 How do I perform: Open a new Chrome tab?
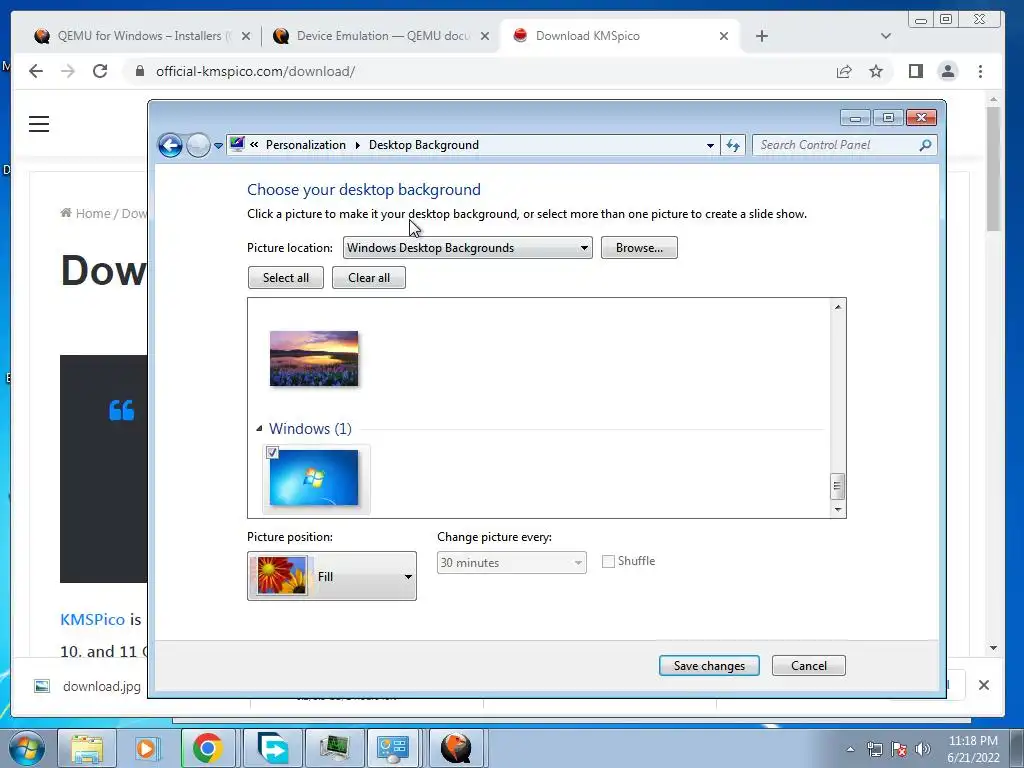point(761,36)
